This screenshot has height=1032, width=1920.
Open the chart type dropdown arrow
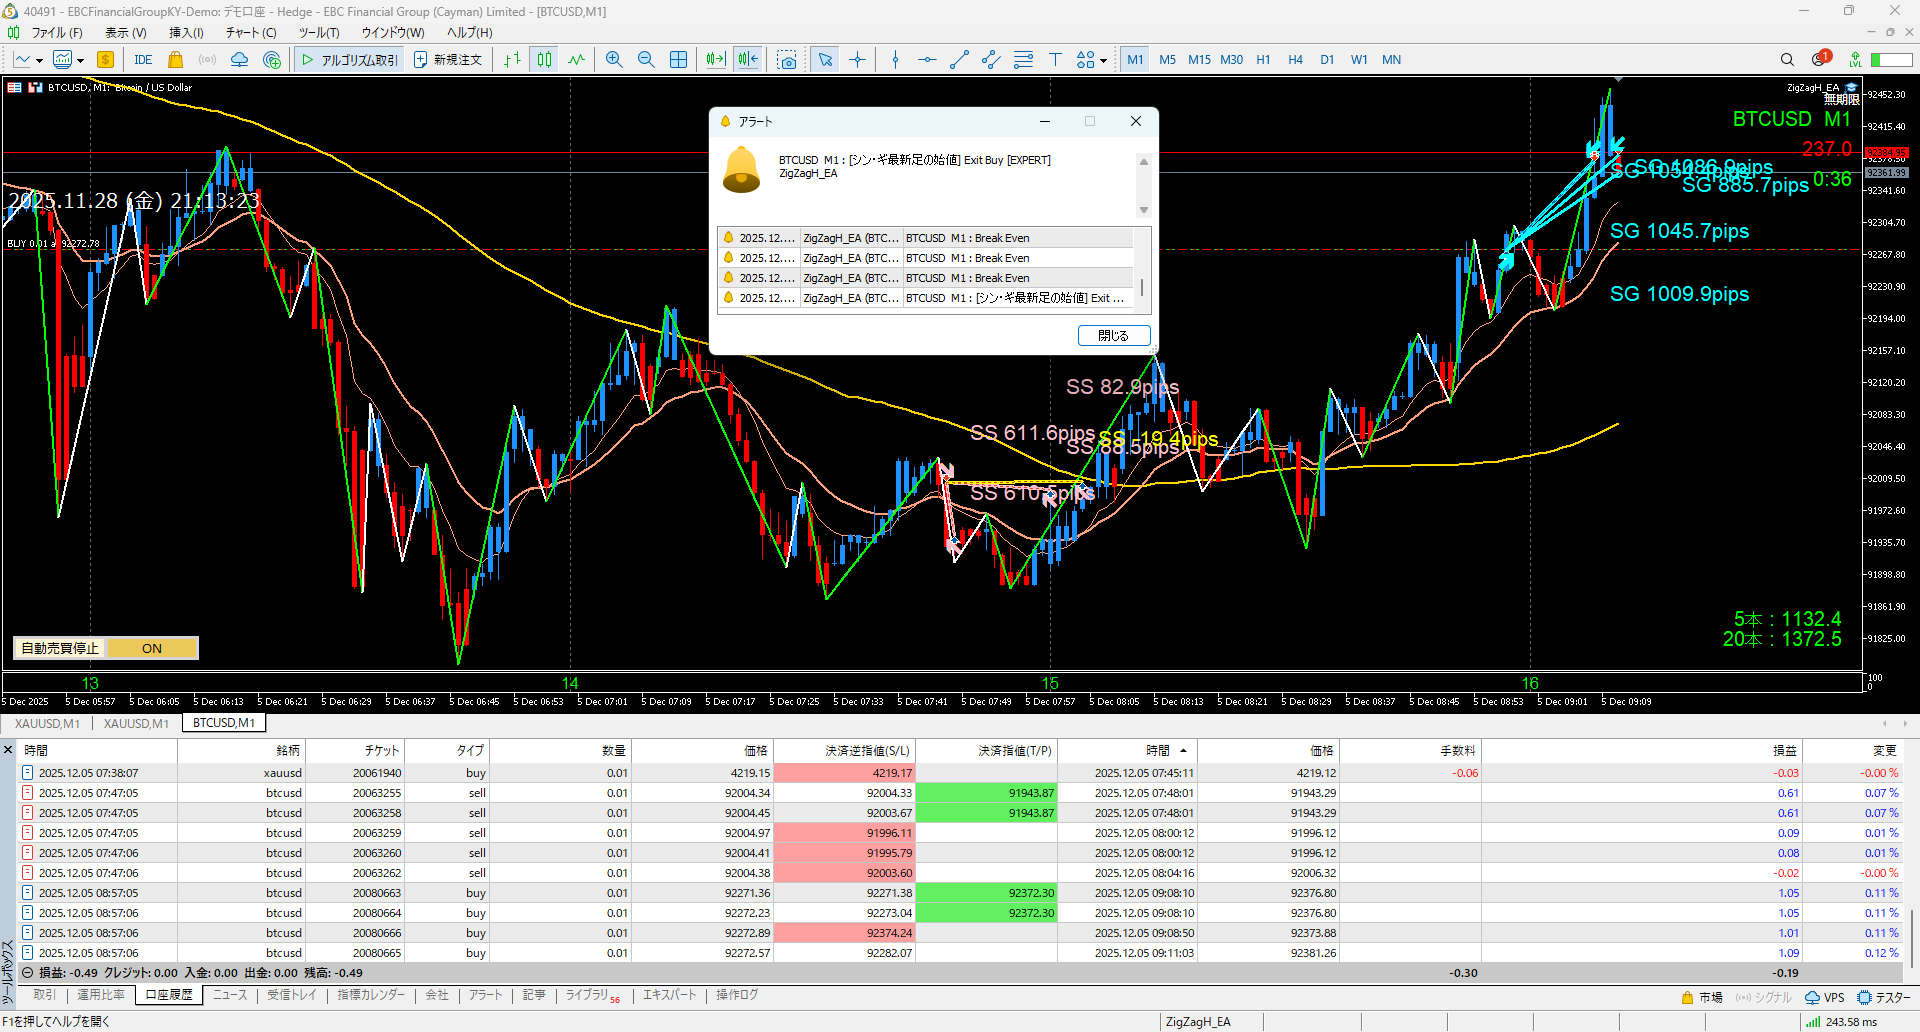(x=39, y=61)
